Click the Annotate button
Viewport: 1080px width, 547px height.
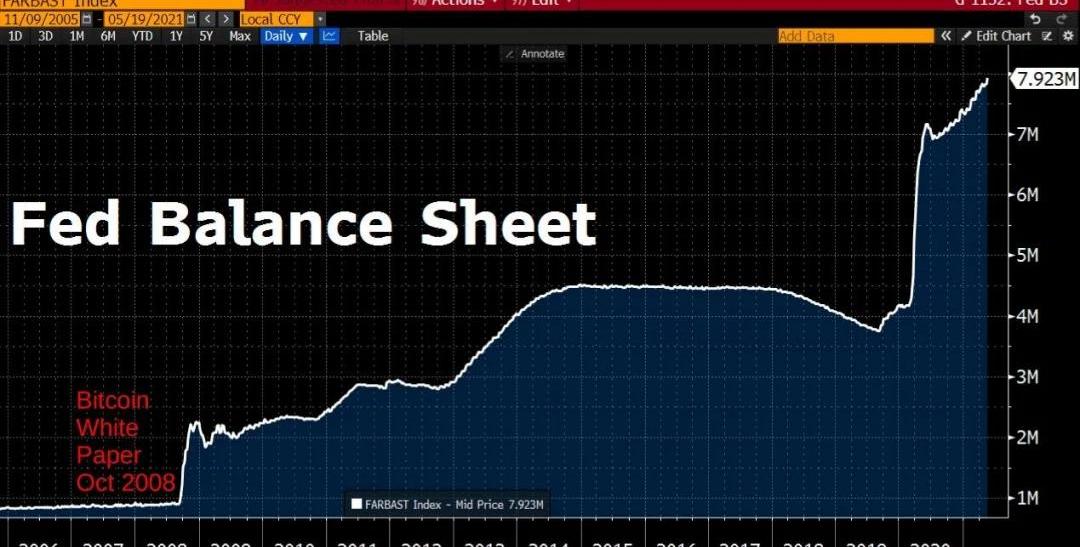(x=535, y=54)
